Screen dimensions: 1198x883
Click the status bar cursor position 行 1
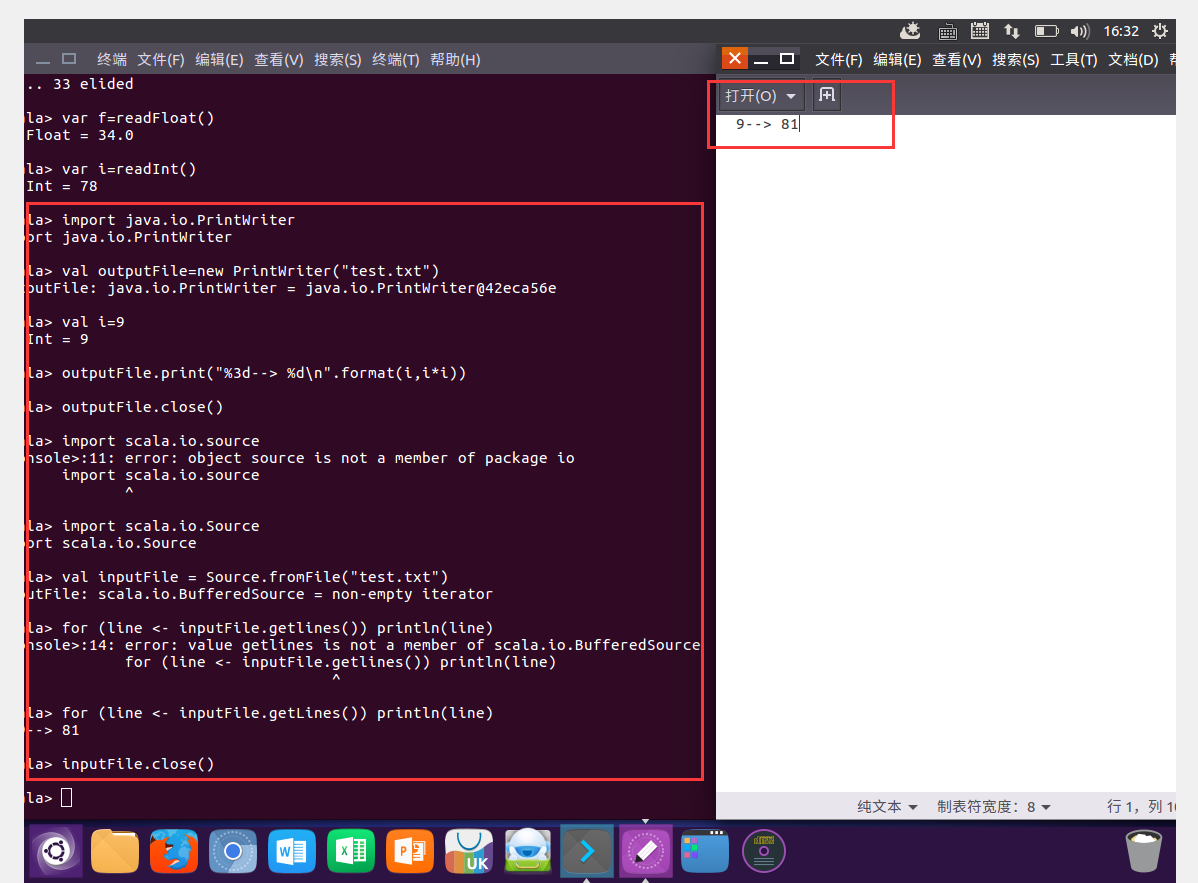pyautogui.click(x=1120, y=807)
